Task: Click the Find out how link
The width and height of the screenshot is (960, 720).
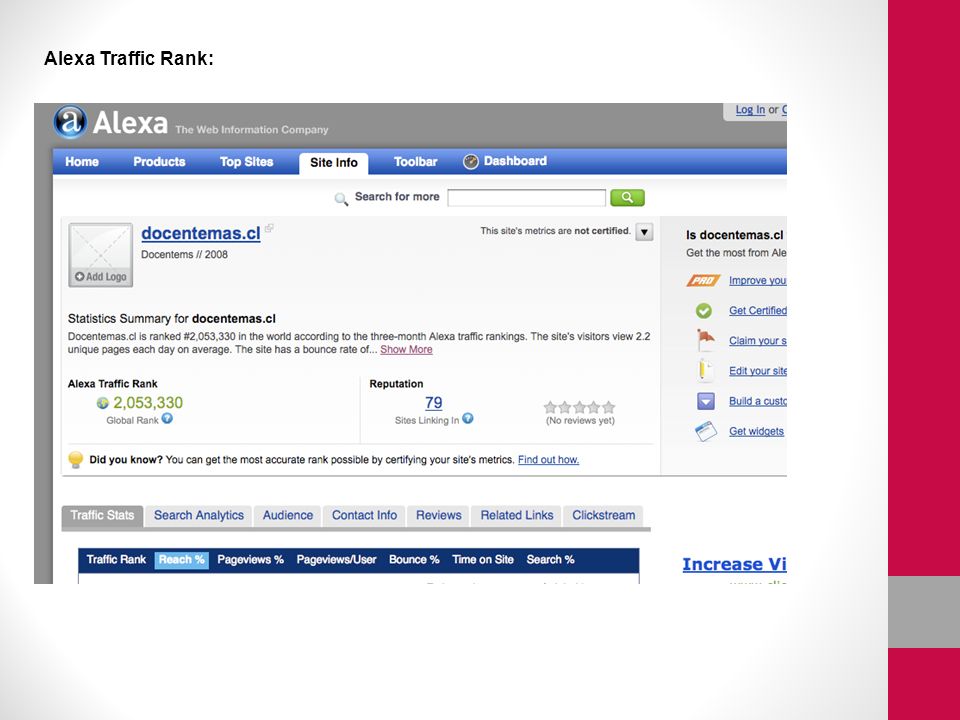Action: 548,460
